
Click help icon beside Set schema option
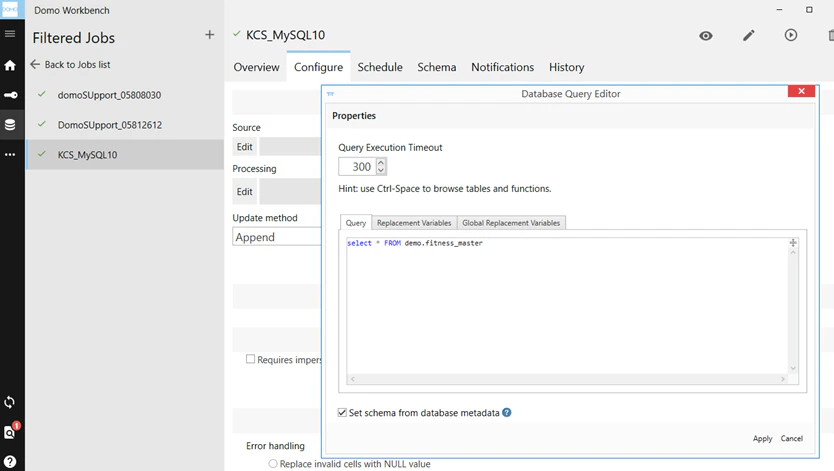point(507,413)
